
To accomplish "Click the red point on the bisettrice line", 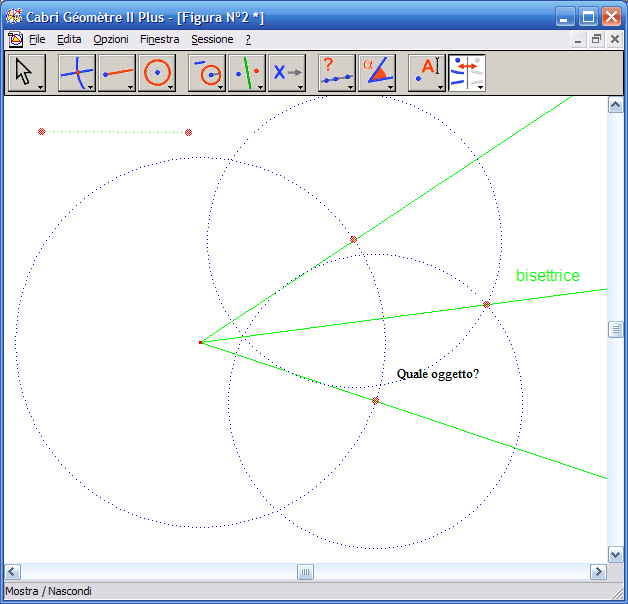I will [486, 305].
